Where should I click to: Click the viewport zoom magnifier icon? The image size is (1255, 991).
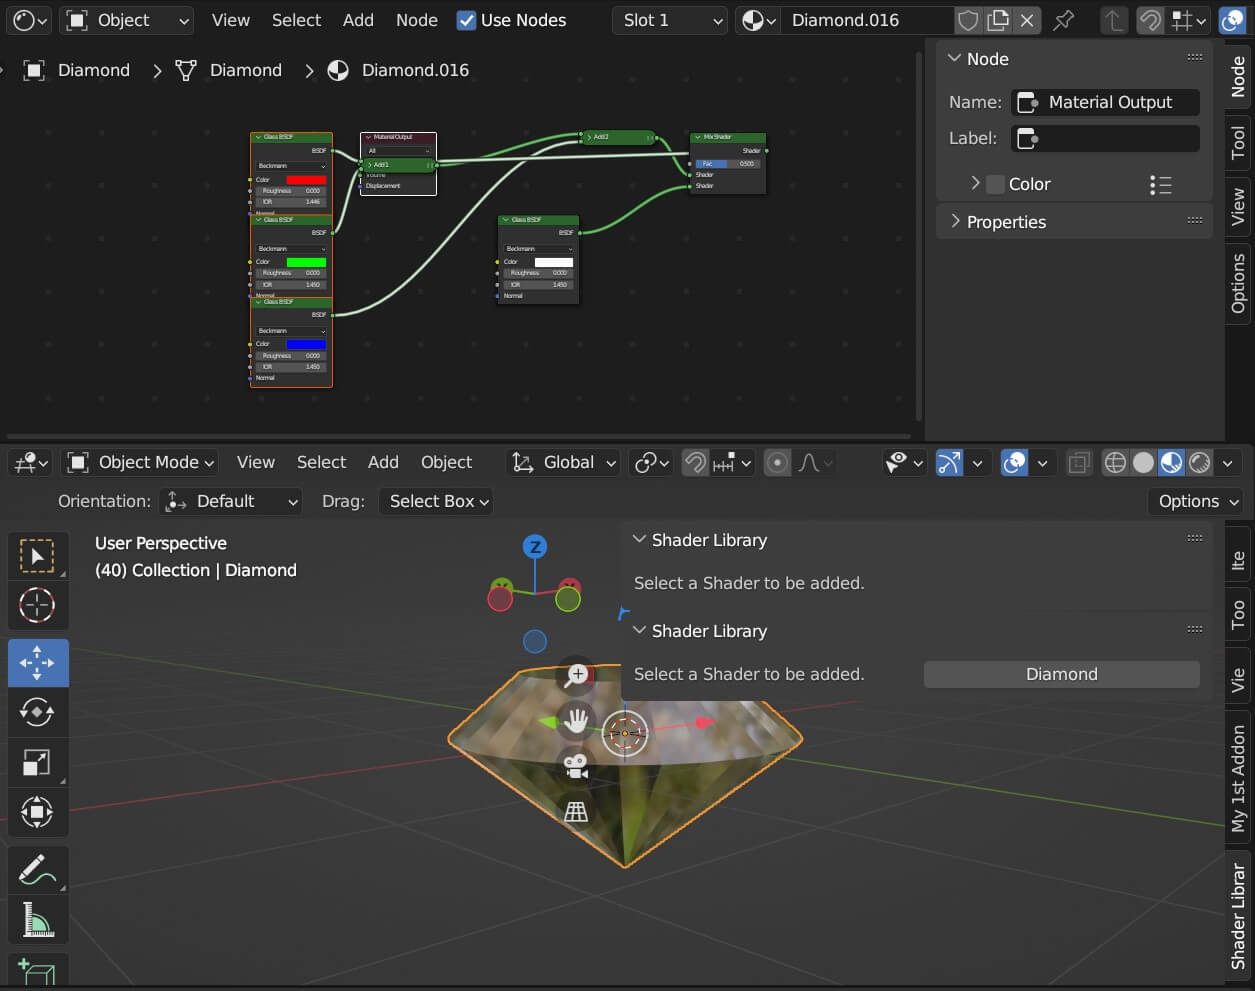point(577,675)
